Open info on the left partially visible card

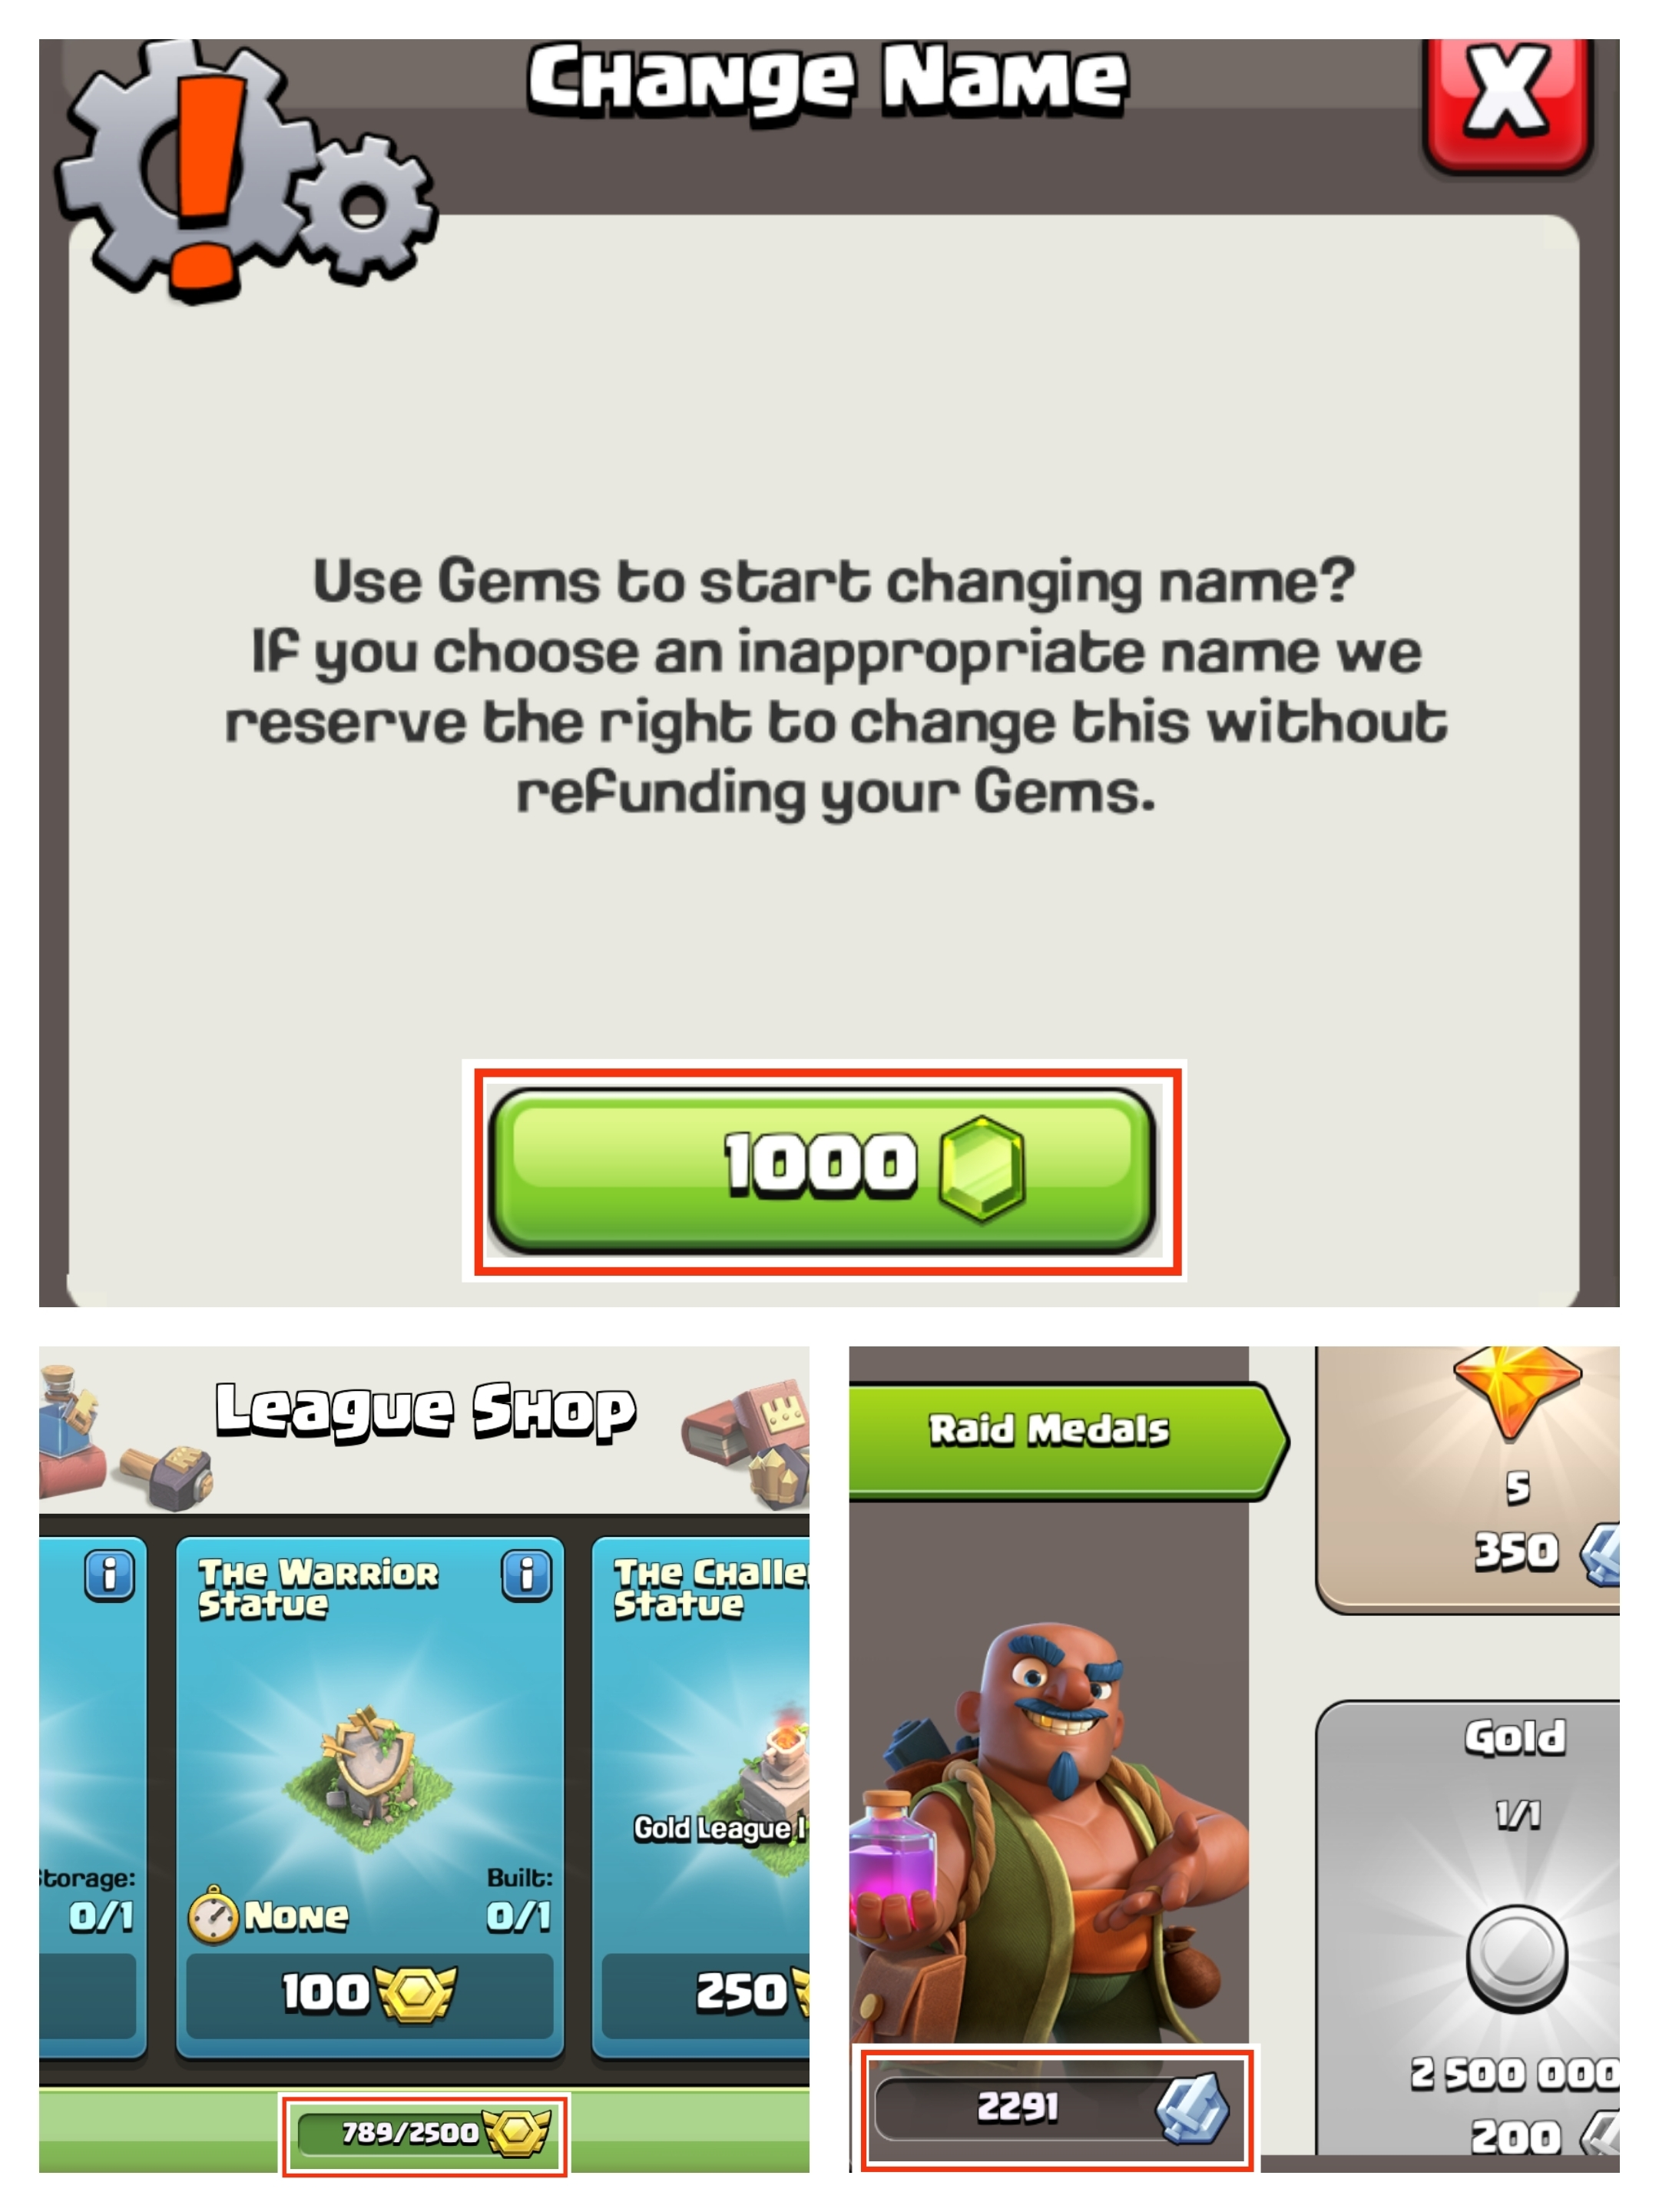pos(109,1576)
